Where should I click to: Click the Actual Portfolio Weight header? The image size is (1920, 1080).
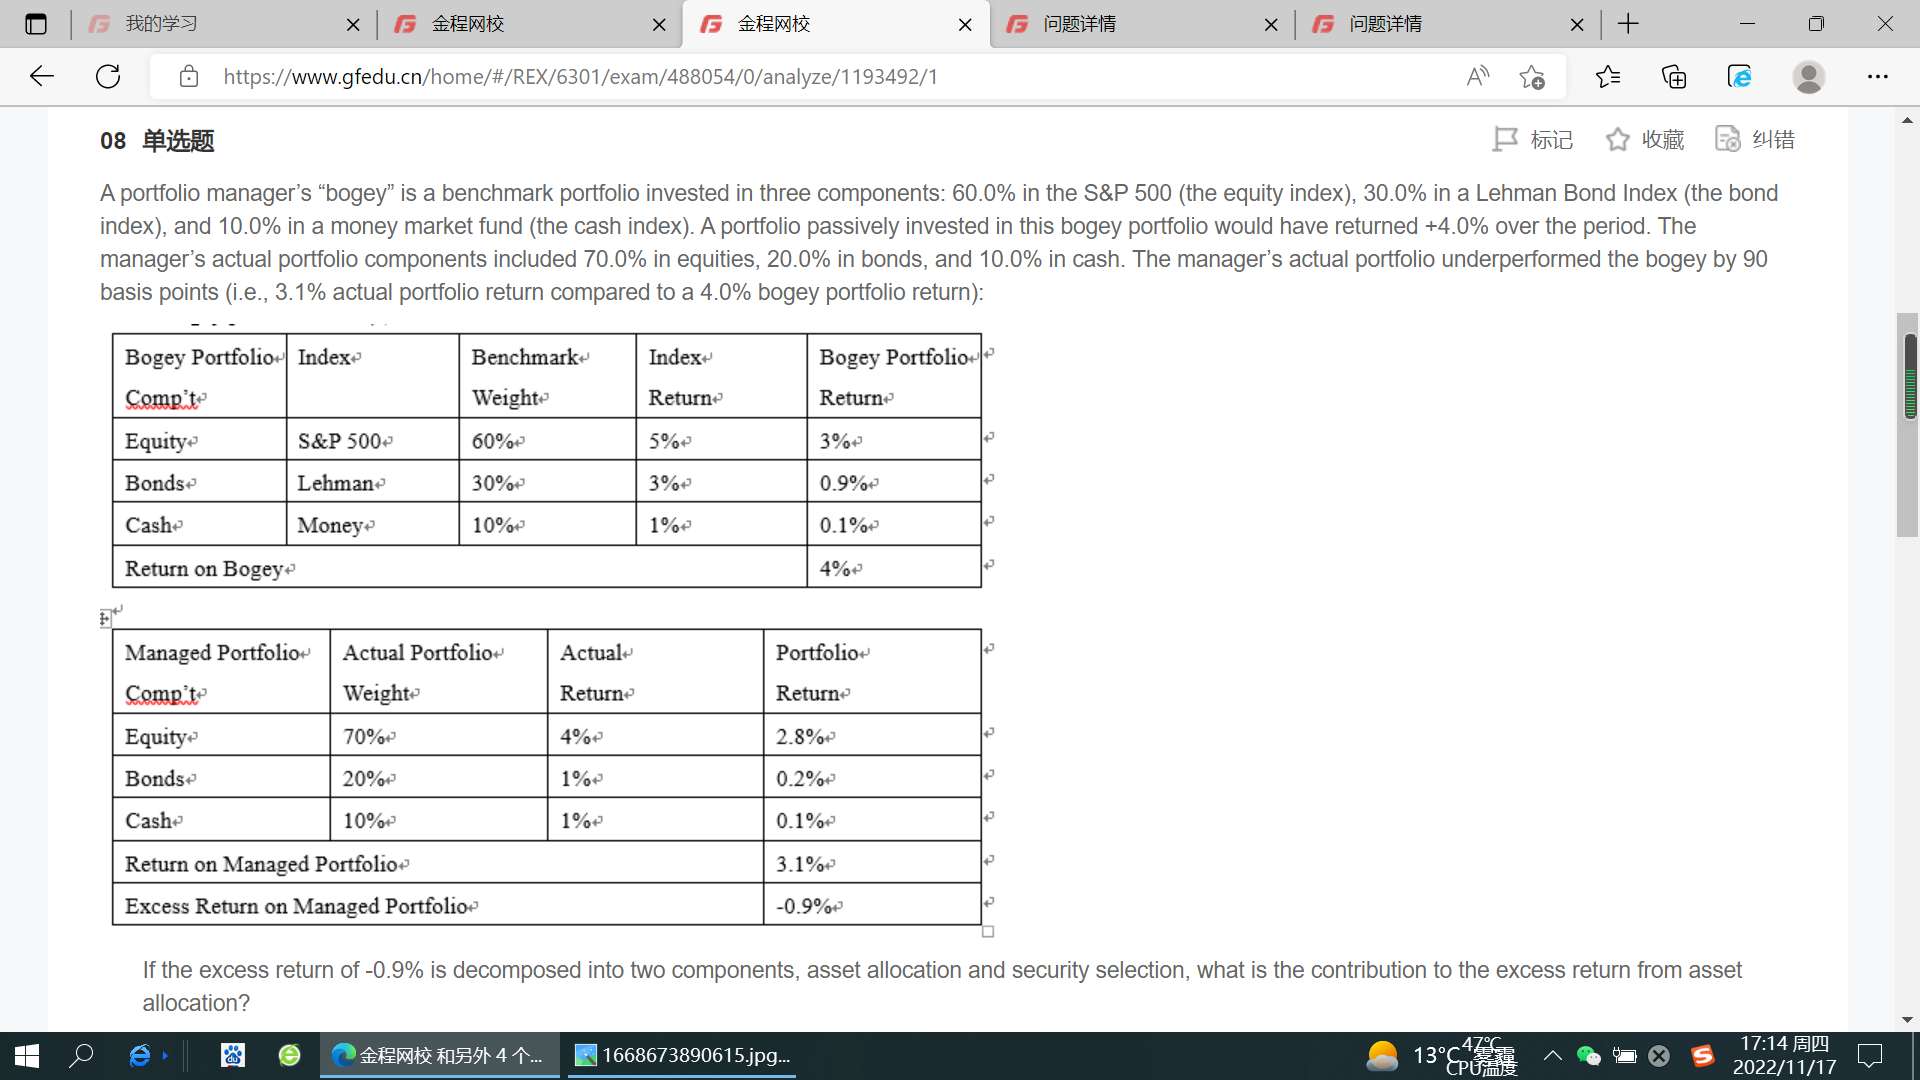click(438, 672)
